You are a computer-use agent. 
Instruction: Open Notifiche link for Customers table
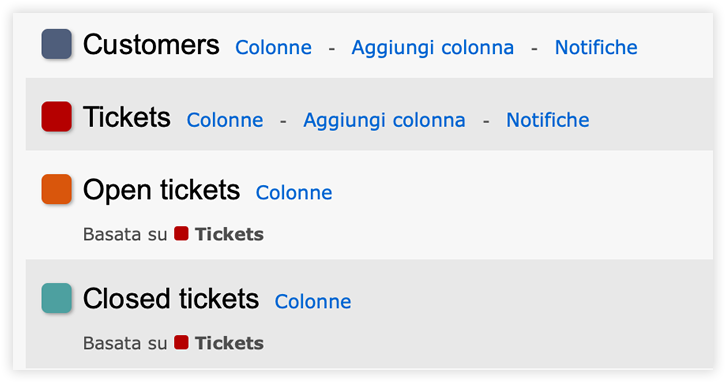(x=596, y=47)
